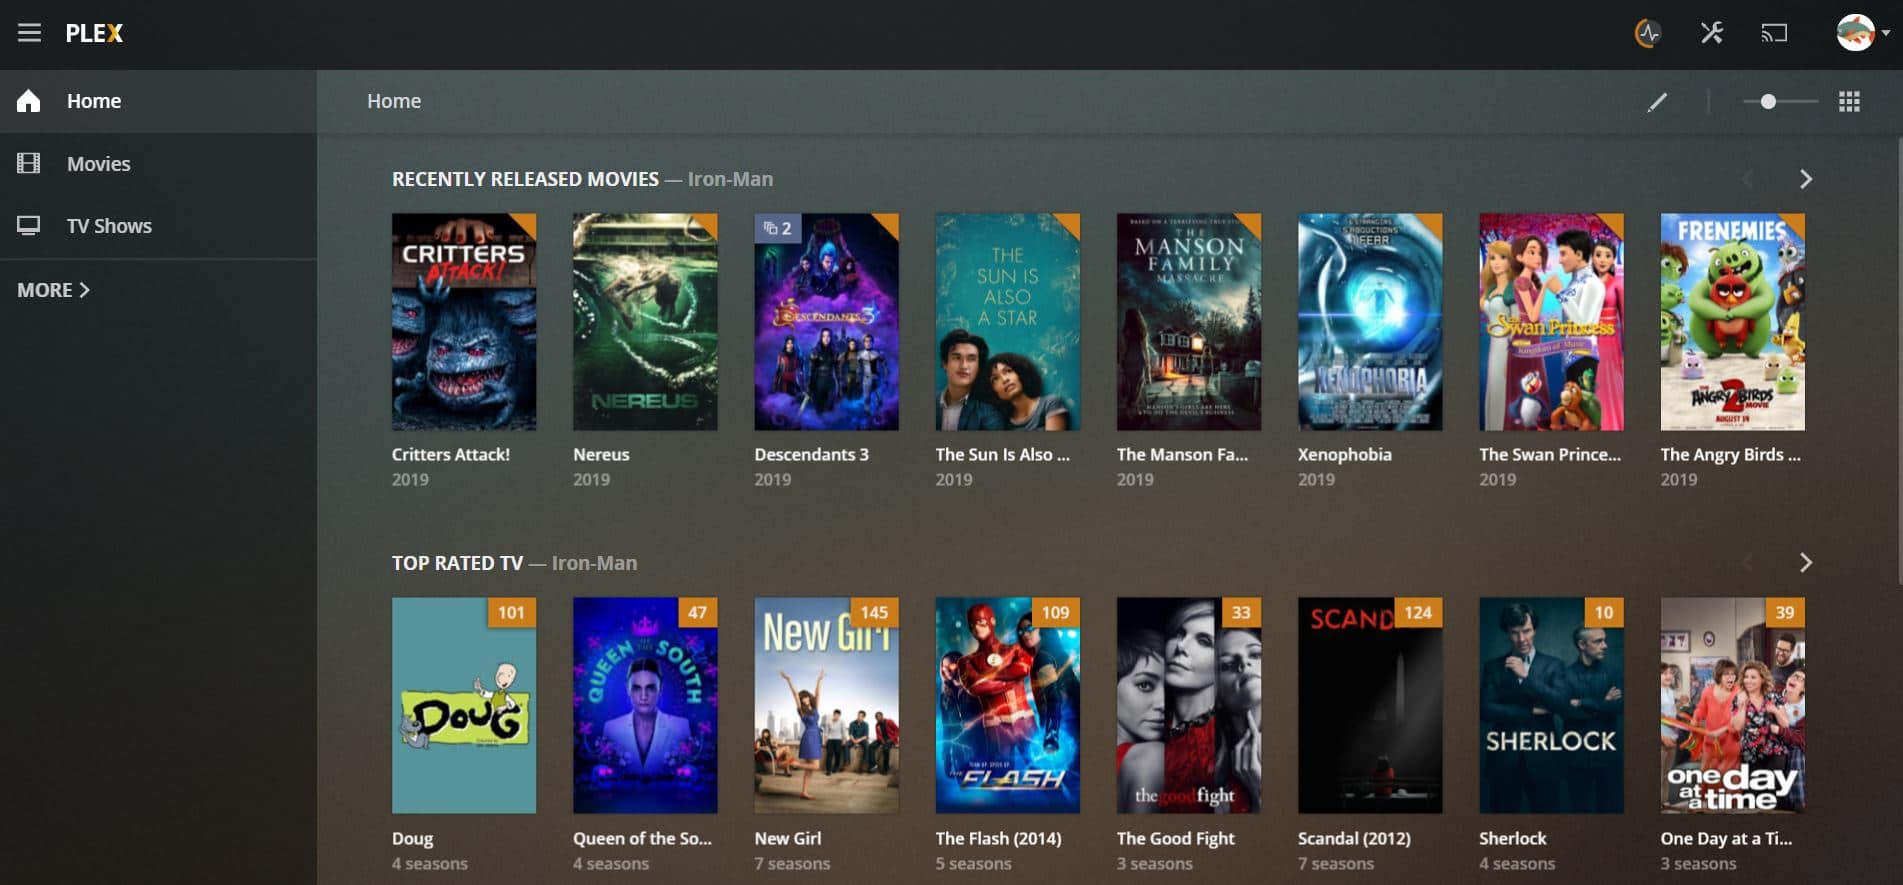Screen dimensions: 1903x885
Task: Click The Flash (2014) title link
Action: [998, 838]
